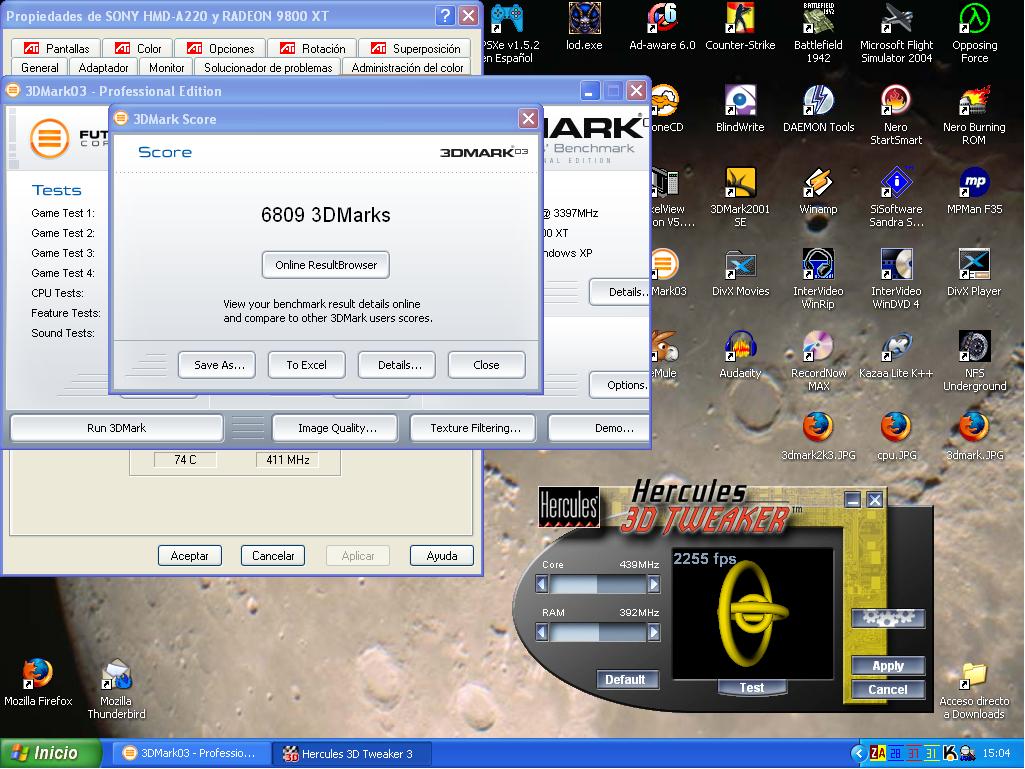The height and width of the screenshot is (769, 1025).
Task: Open the DAEMON Tools desktop icon
Action: pyautogui.click(x=818, y=101)
